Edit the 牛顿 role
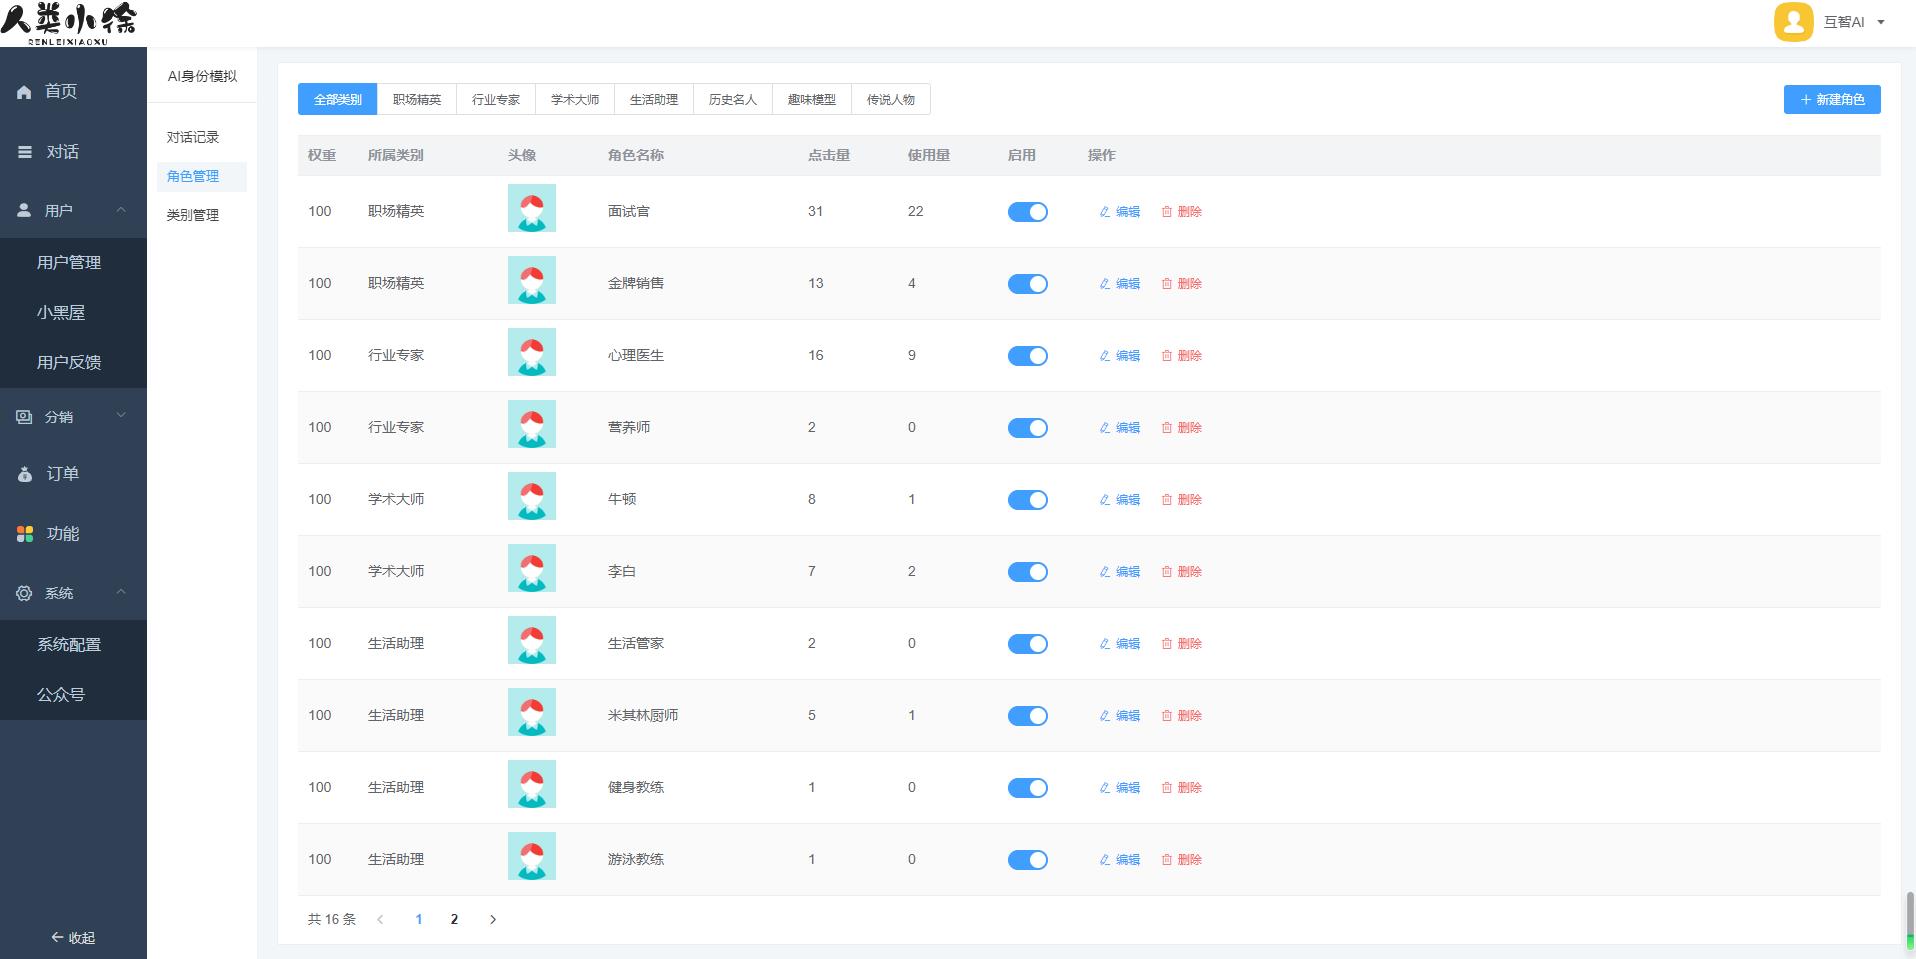The image size is (1916, 959). [x=1120, y=500]
